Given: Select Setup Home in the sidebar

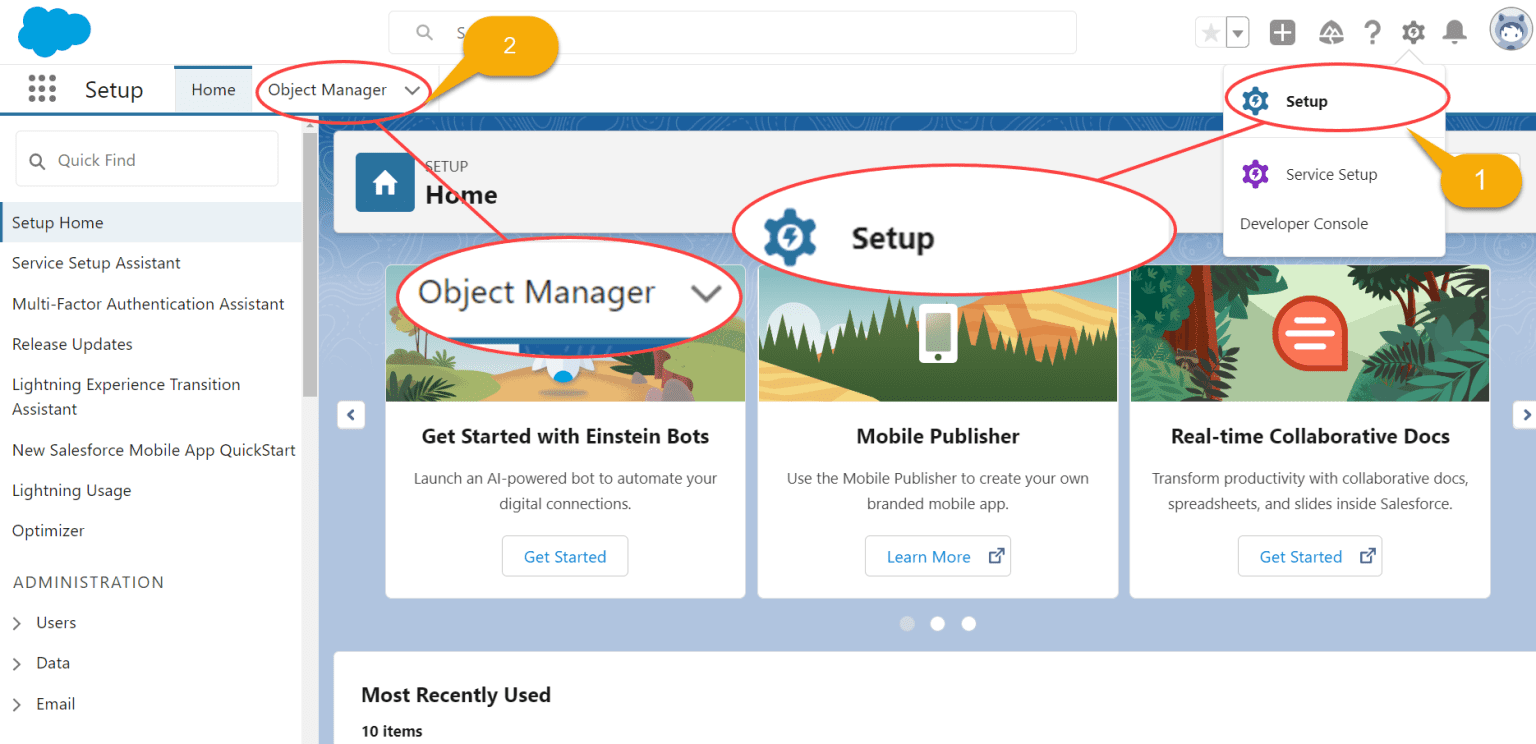Looking at the screenshot, I should click(151, 222).
